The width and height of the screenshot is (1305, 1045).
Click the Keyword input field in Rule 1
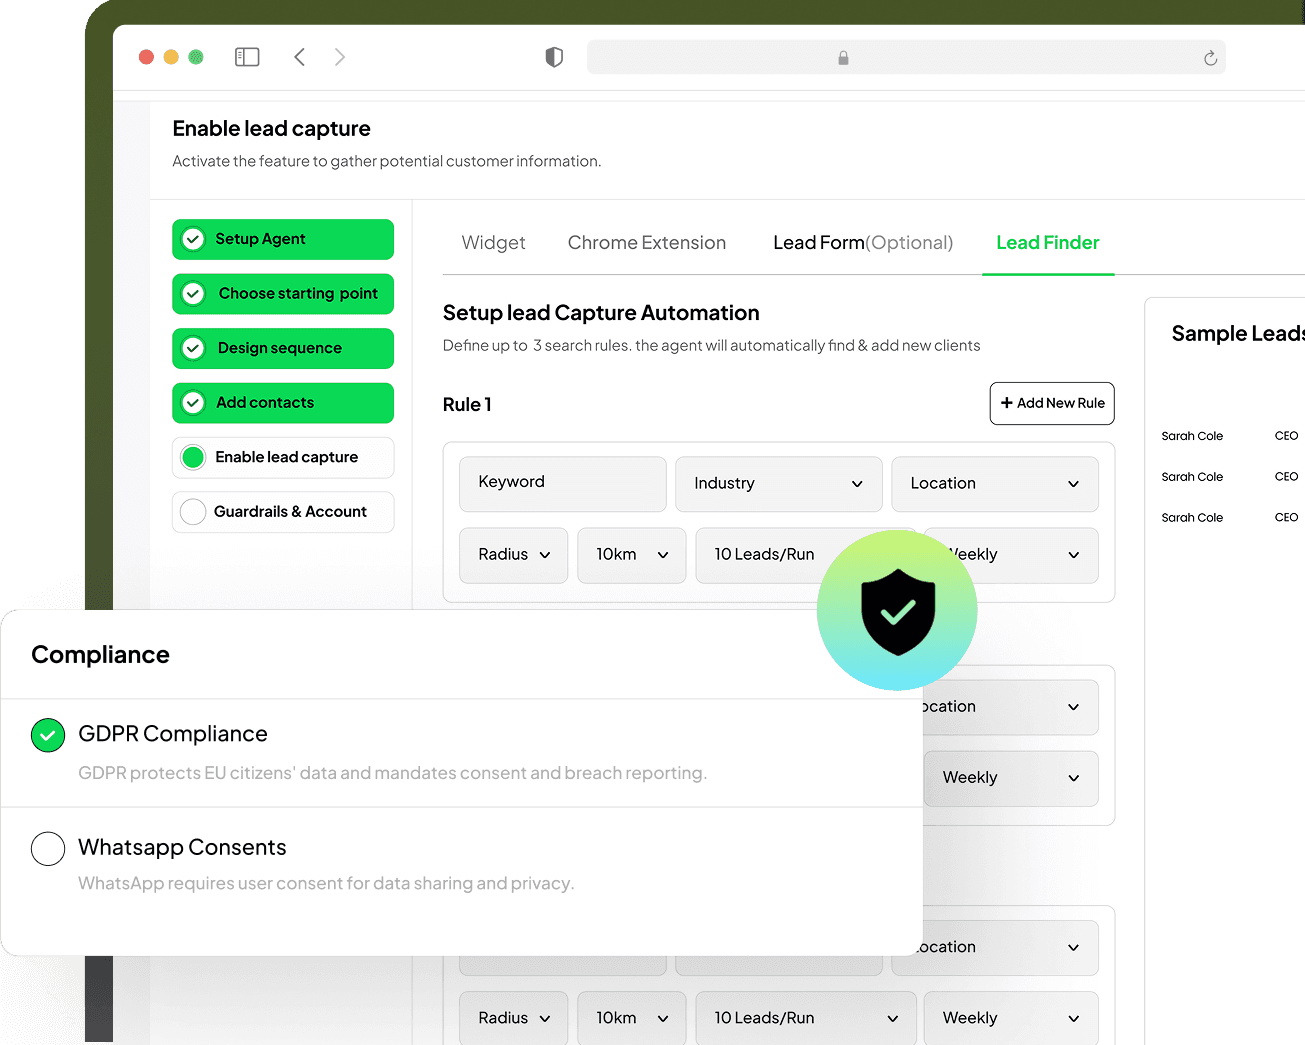pyautogui.click(x=563, y=484)
